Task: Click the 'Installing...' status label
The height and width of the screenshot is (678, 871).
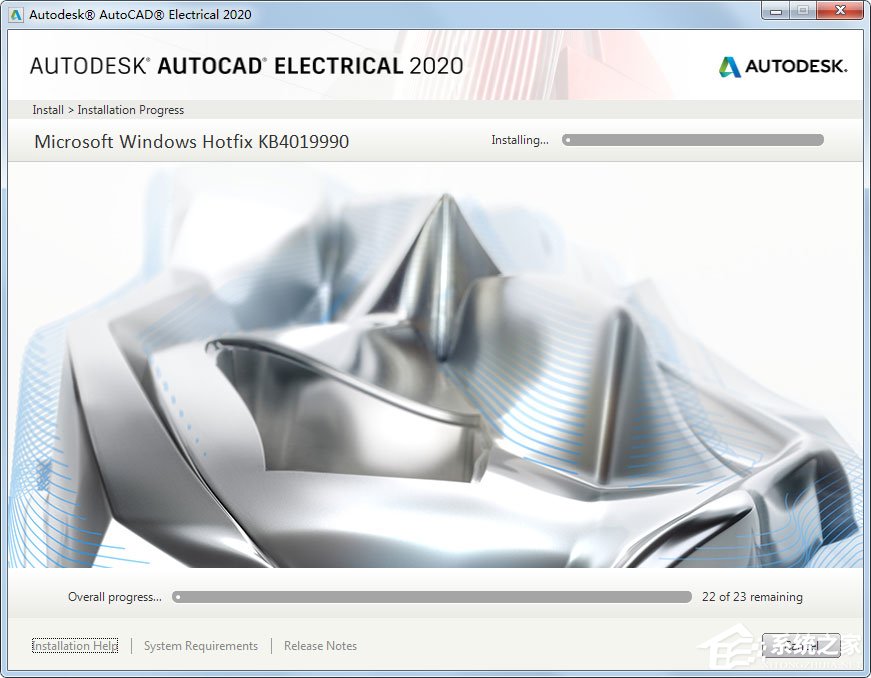Action: click(x=520, y=140)
